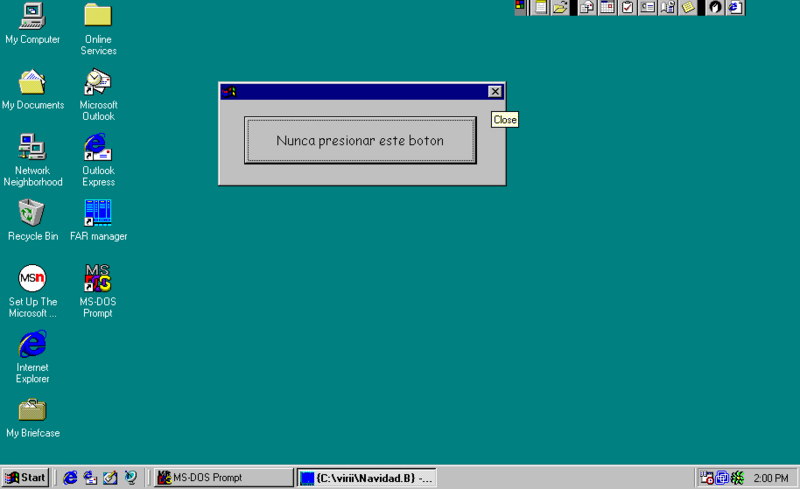Image resolution: width=800 pixels, height=489 pixels.
Task: Click the blue overlapping windows tray icon
Action: (722, 478)
